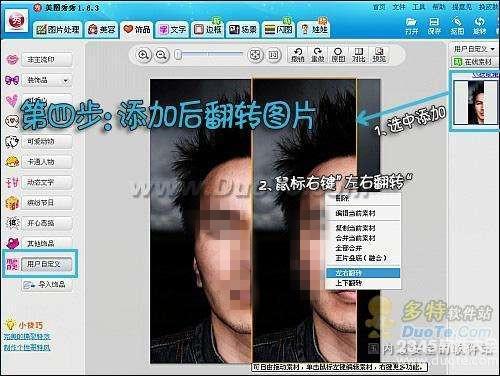Select 左右翻转 in the context menu

pyautogui.click(x=363, y=273)
